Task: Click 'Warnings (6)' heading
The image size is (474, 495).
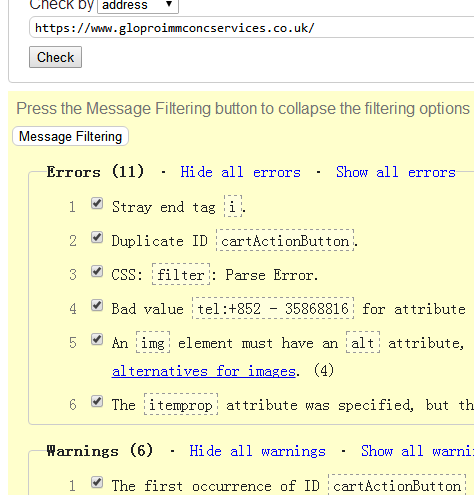Action: coord(99,451)
